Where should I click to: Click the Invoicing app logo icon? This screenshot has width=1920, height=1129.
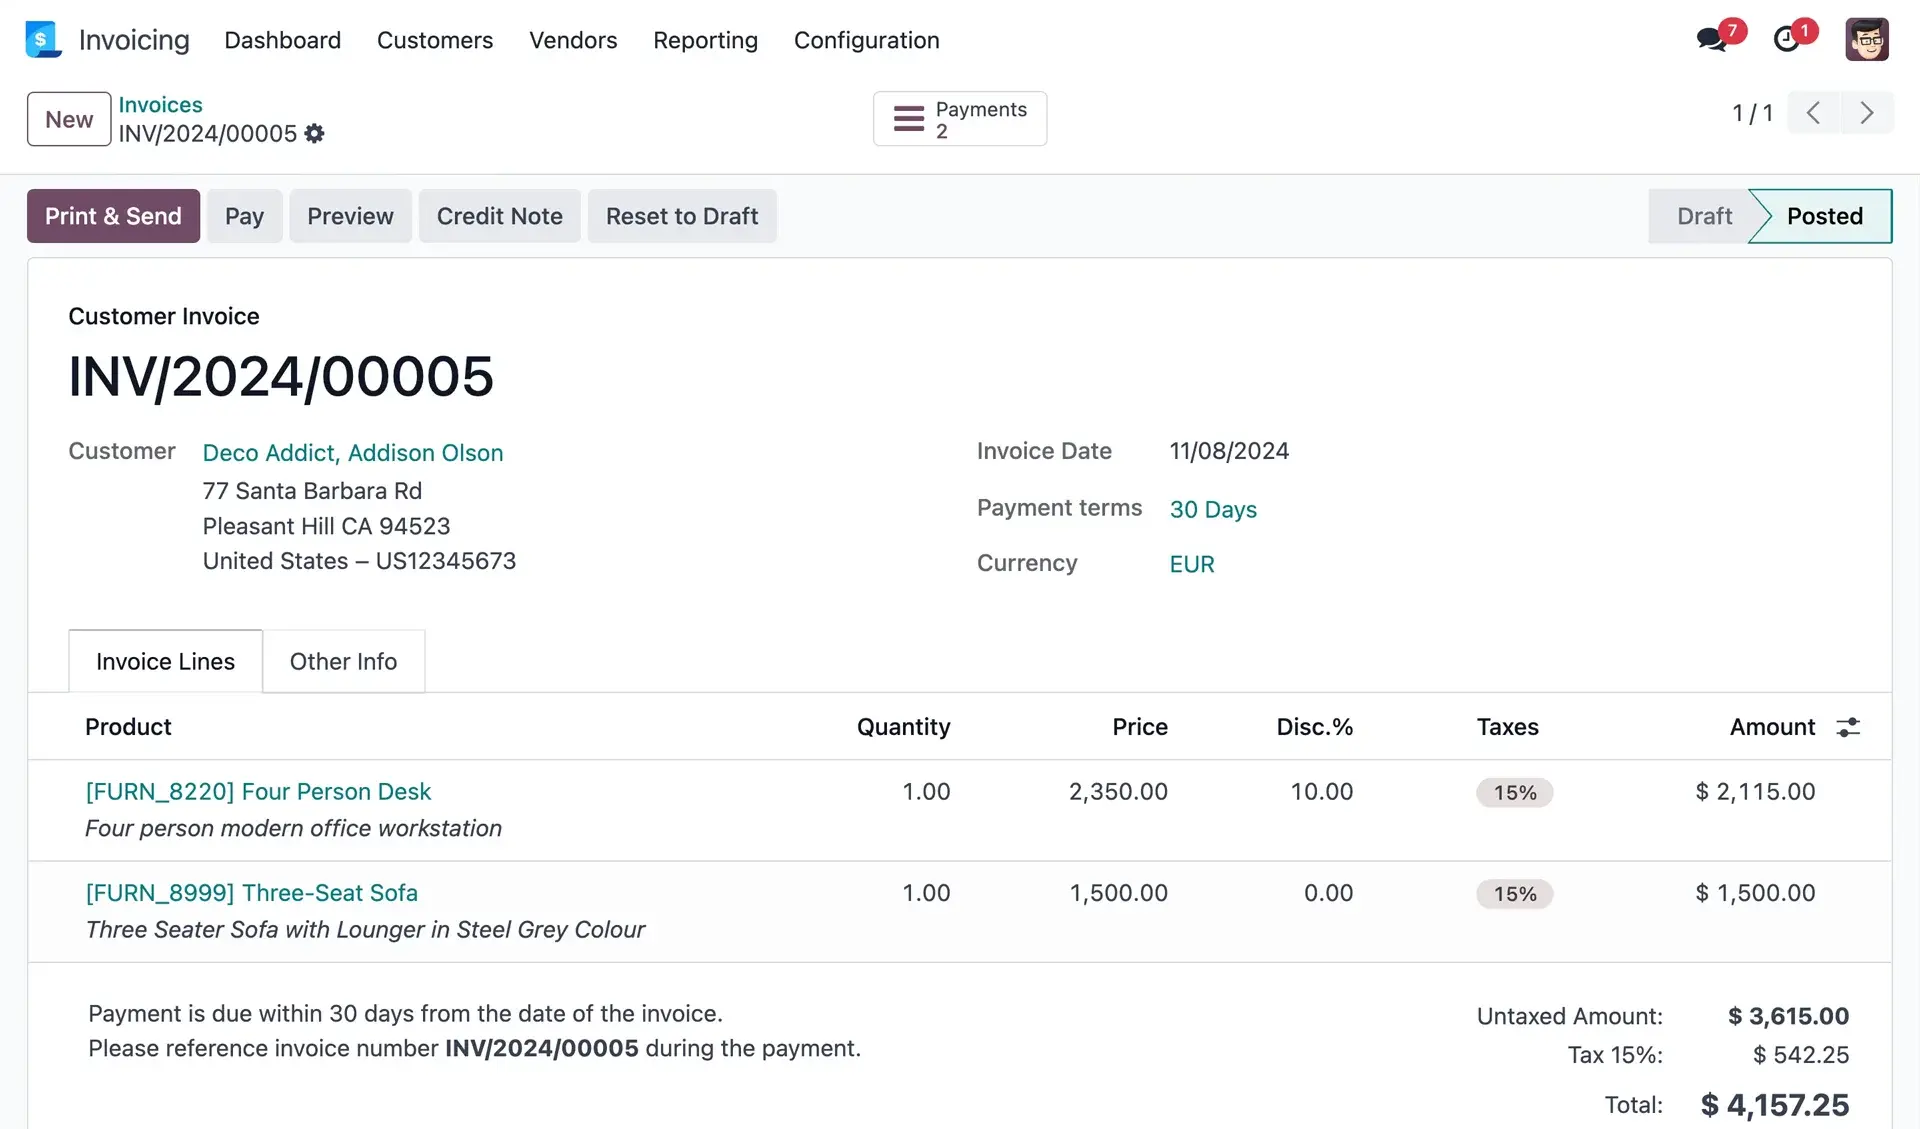pyautogui.click(x=43, y=40)
